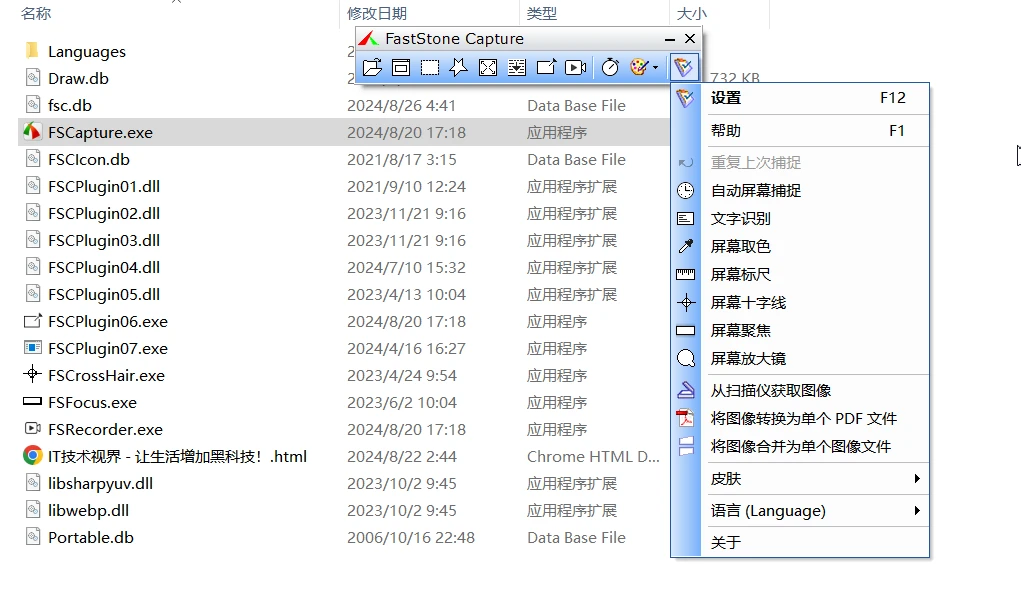
Task: Open 帮助 help menu entry
Action: tap(815, 131)
